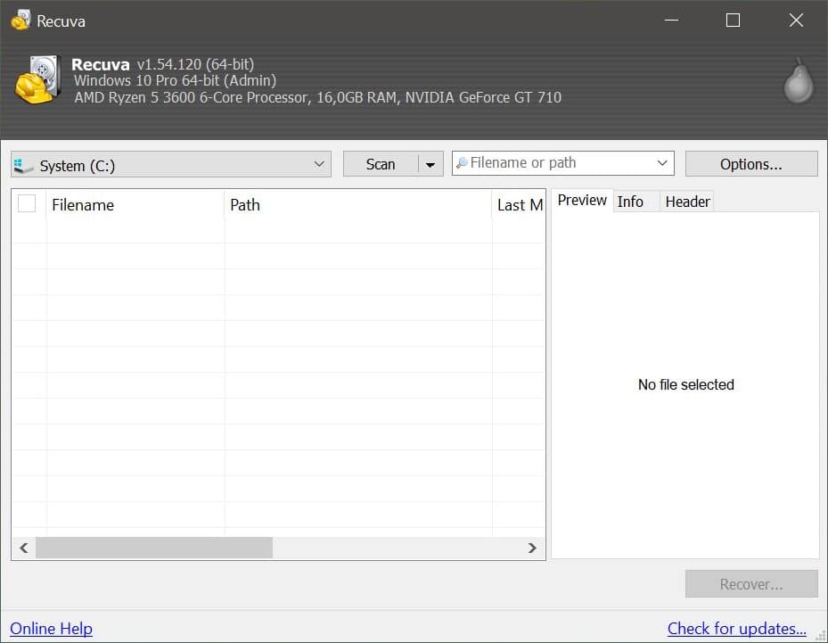This screenshot has width=828, height=643.
Task: Click the Online Help link
Action: point(50,628)
